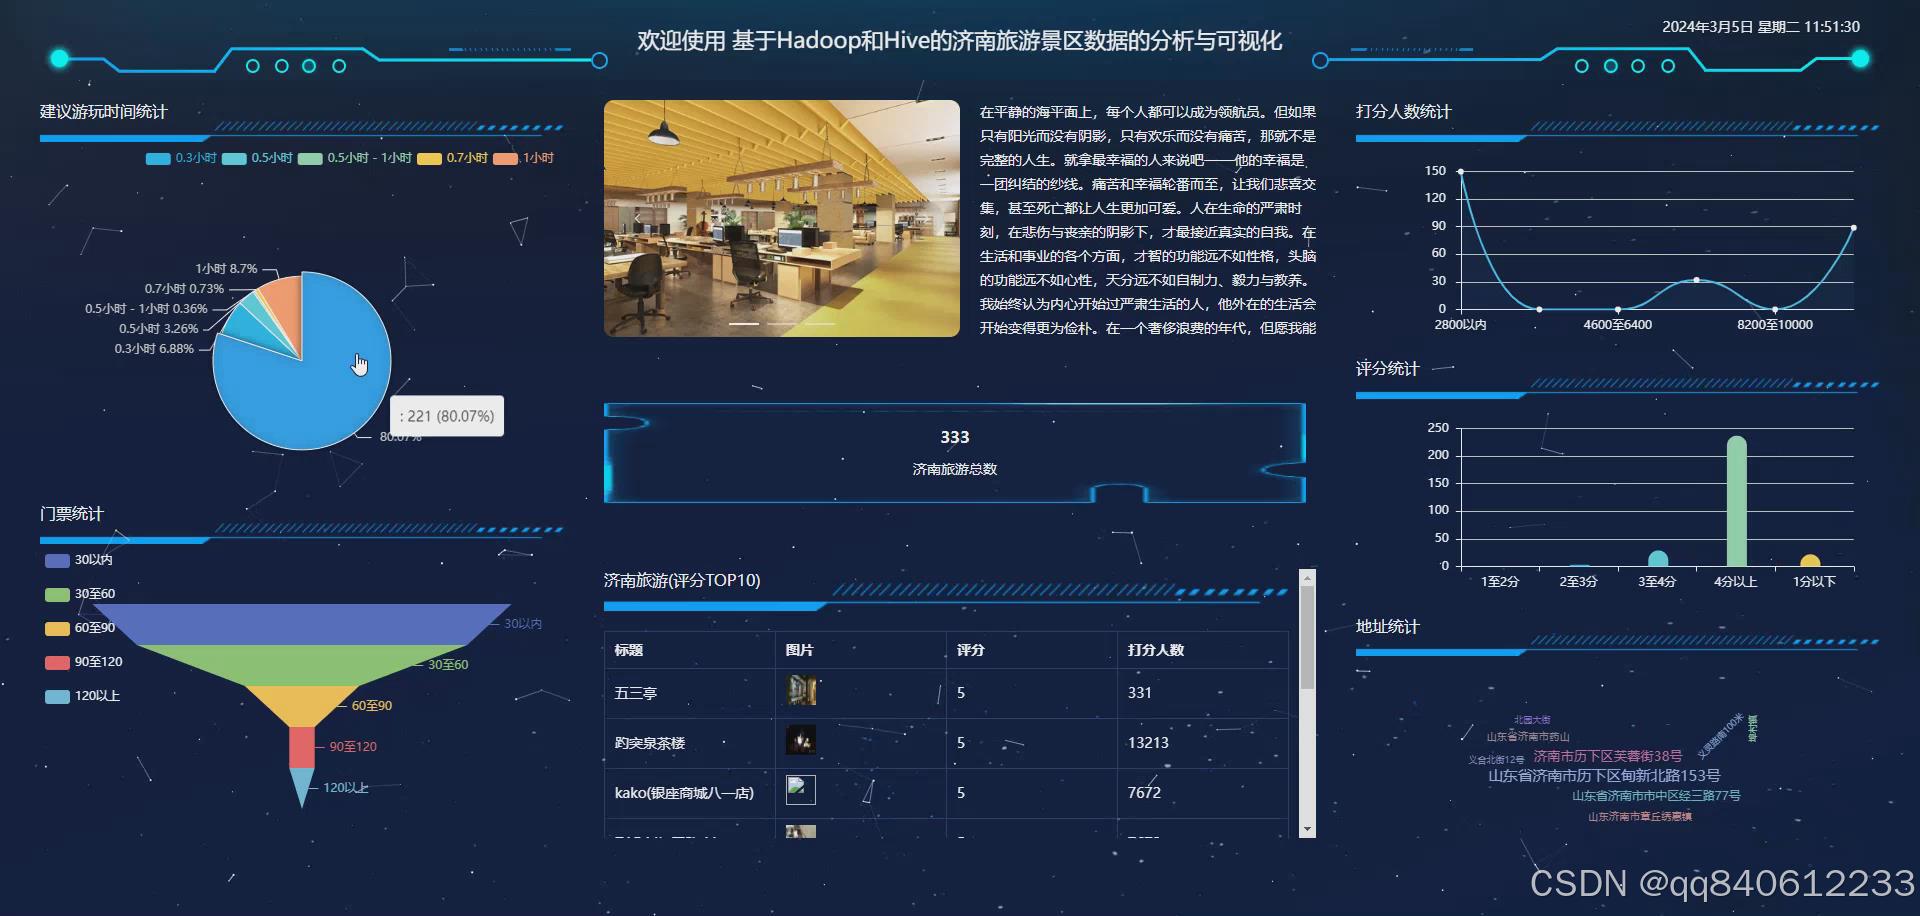Select the kako(银座商城八一店) title cell
1920x916 pixels.
(x=690, y=793)
